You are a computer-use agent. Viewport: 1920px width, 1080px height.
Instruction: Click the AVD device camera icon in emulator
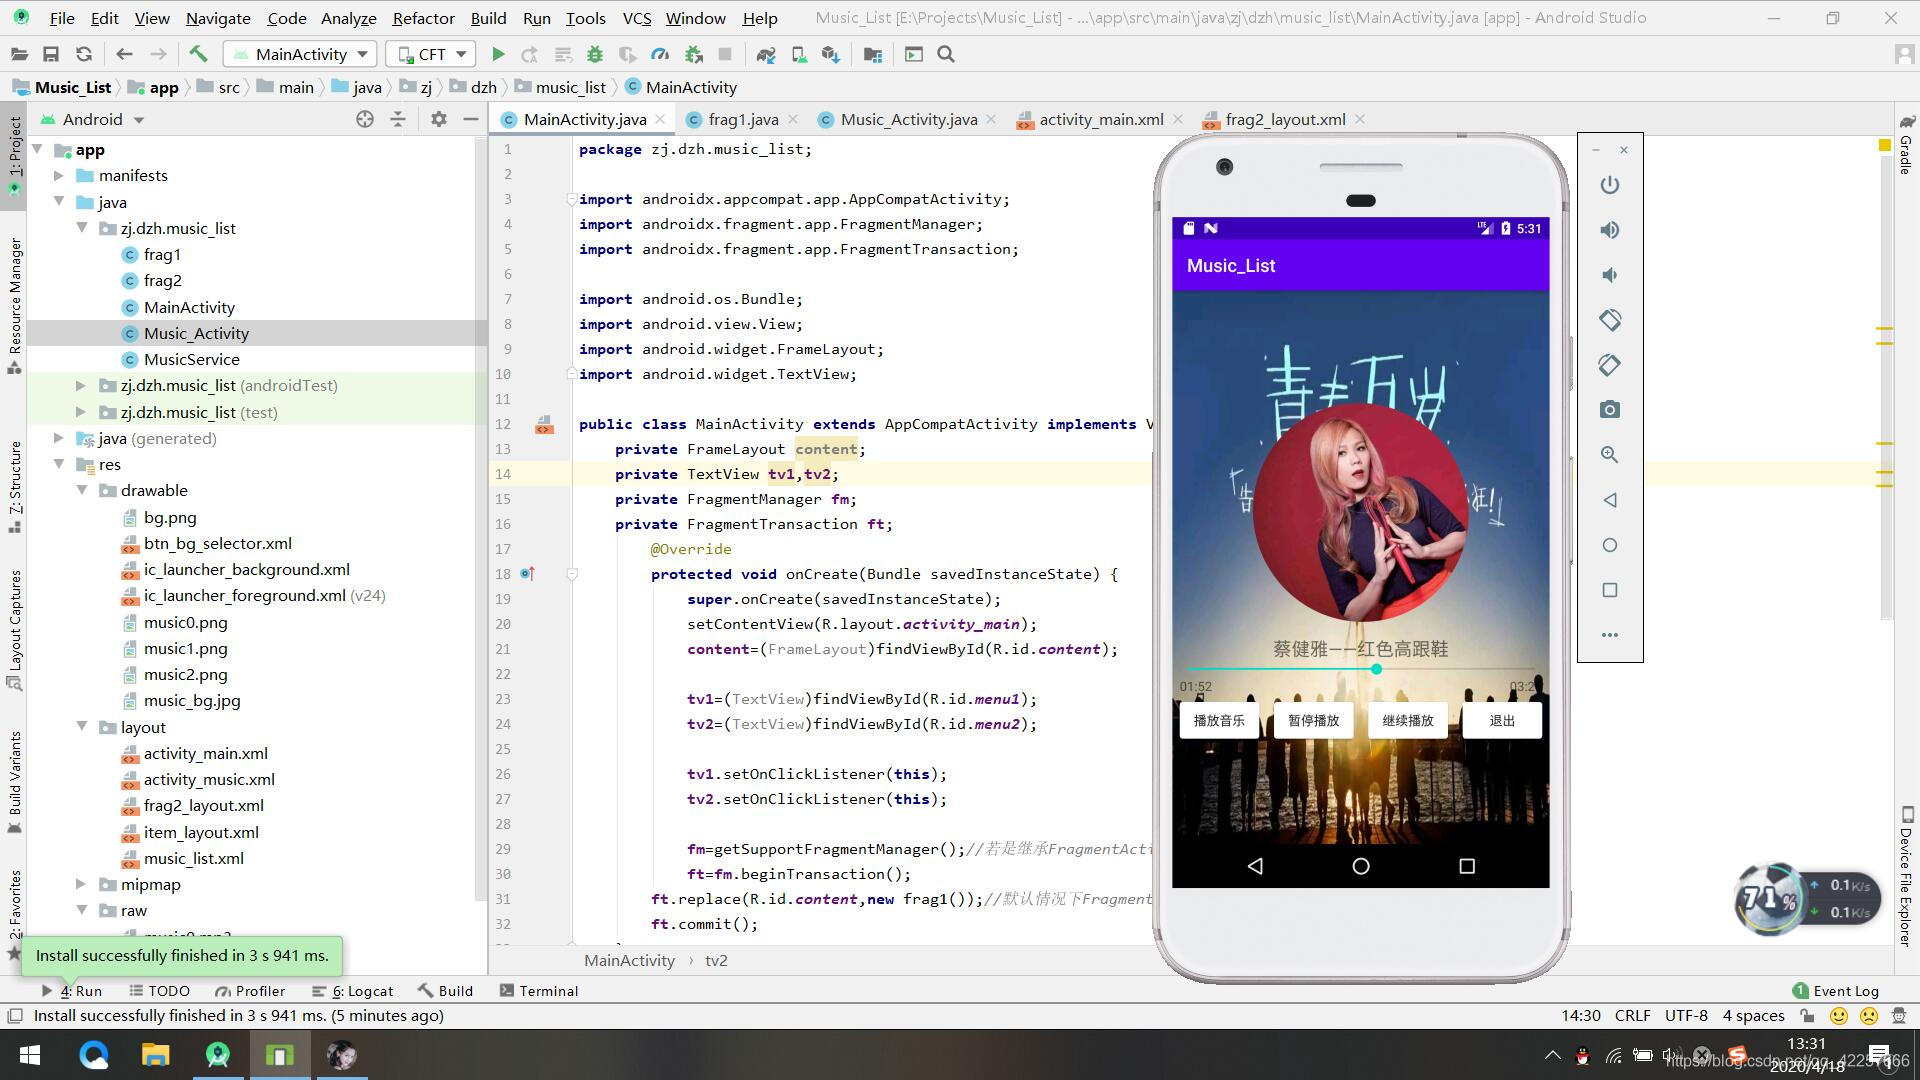pos(1610,409)
